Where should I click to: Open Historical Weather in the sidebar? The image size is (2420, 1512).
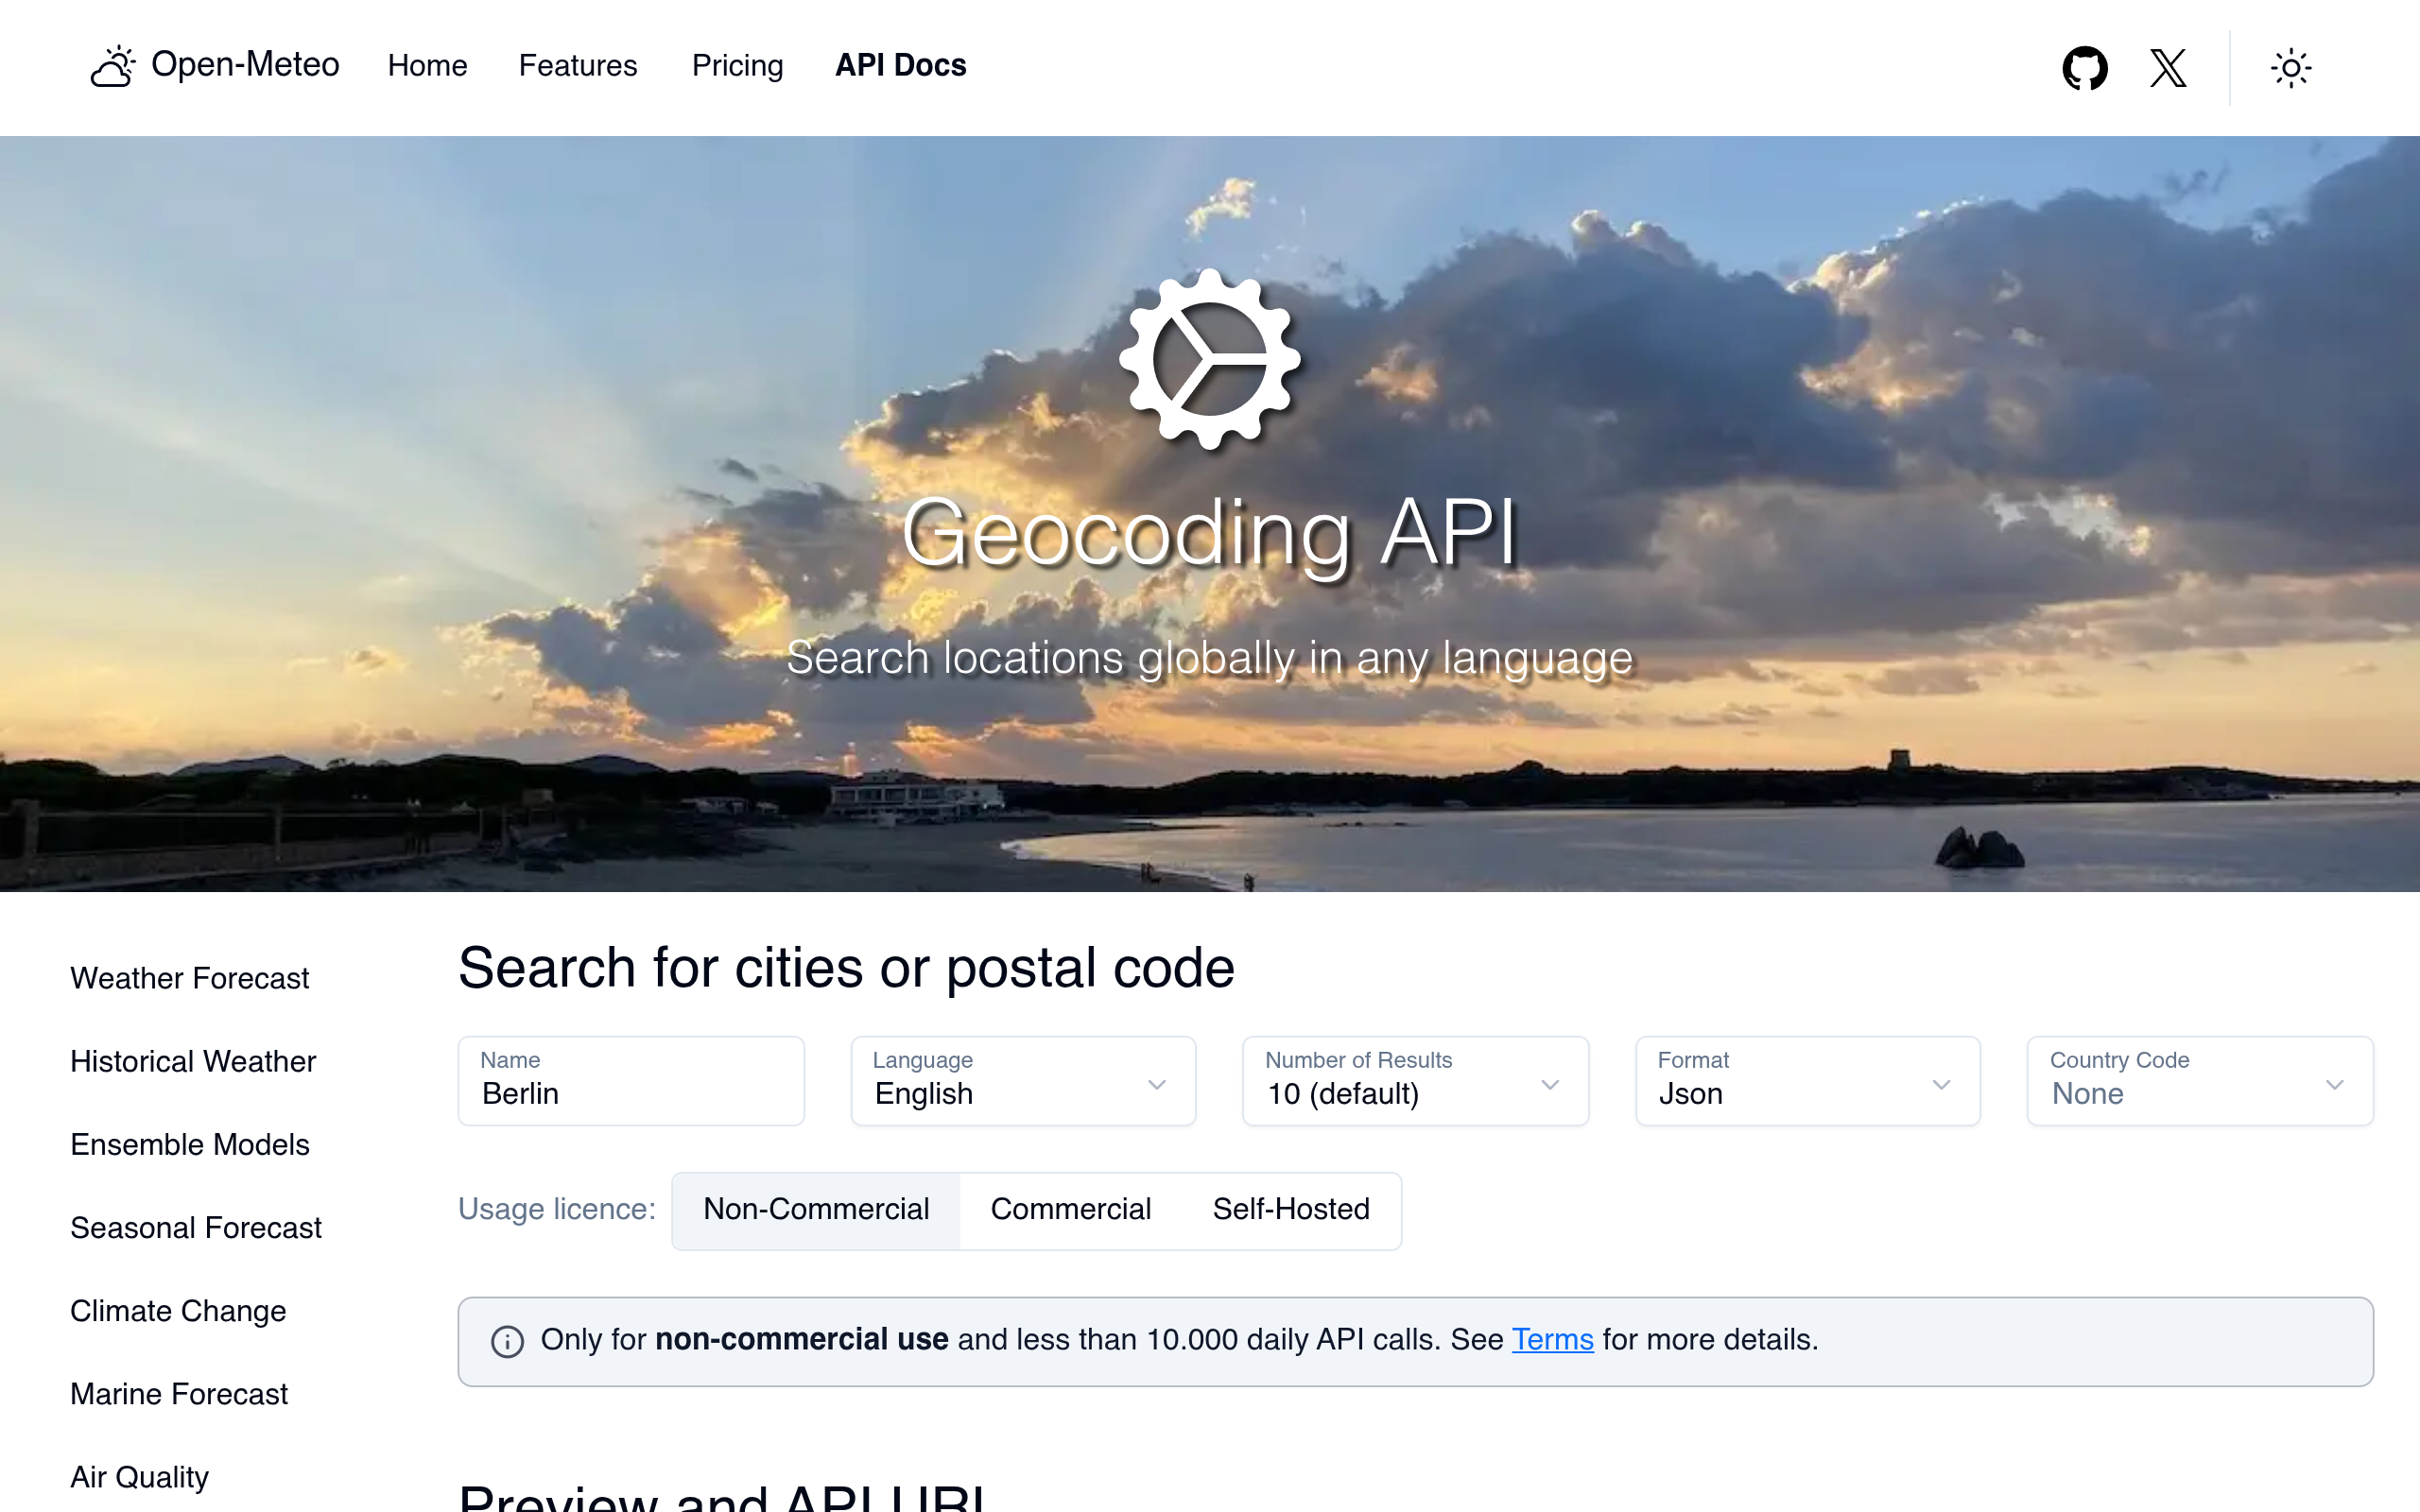pyautogui.click(x=193, y=1061)
